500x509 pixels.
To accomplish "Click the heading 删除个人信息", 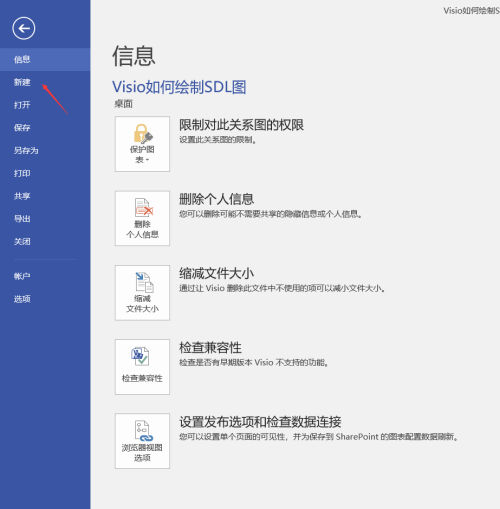I will coord(217,199).
